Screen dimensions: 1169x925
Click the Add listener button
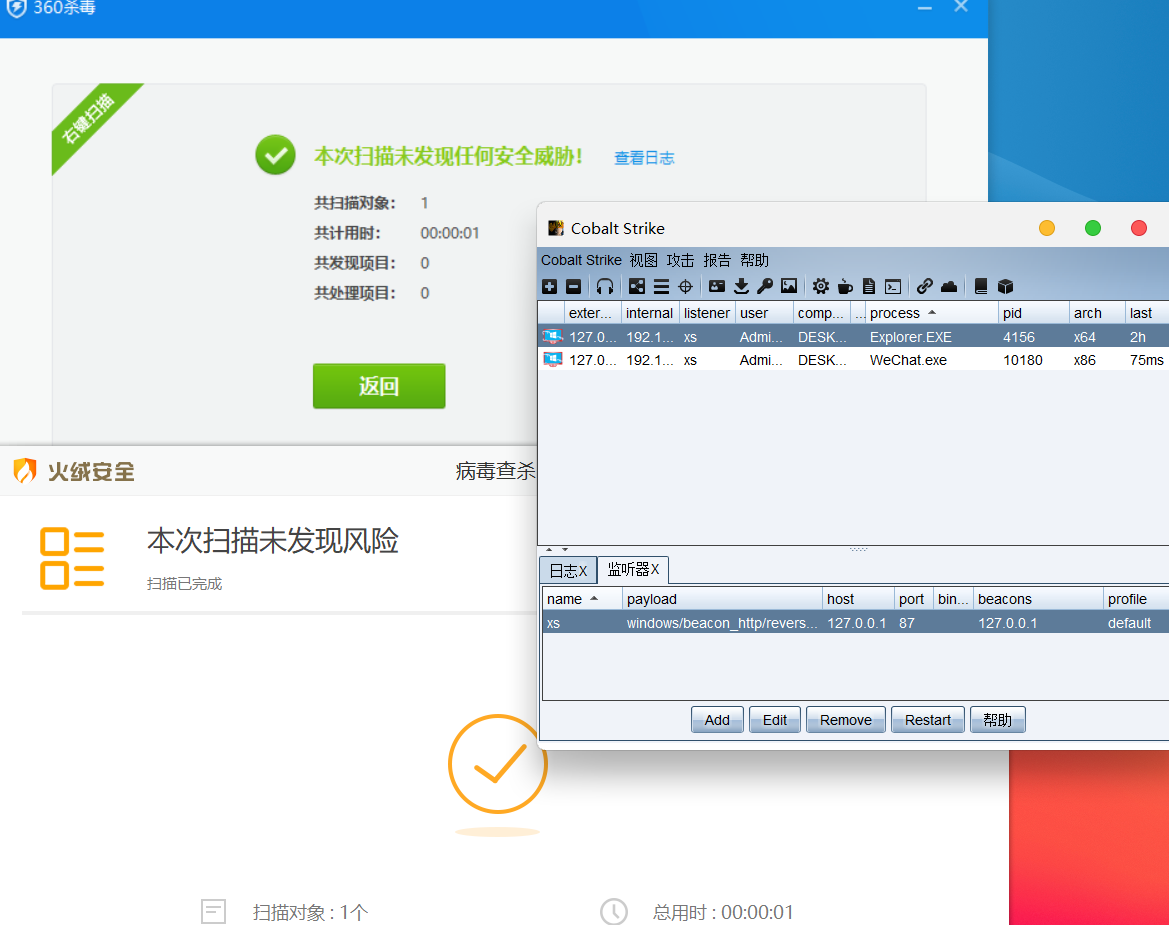coord(717,720)
